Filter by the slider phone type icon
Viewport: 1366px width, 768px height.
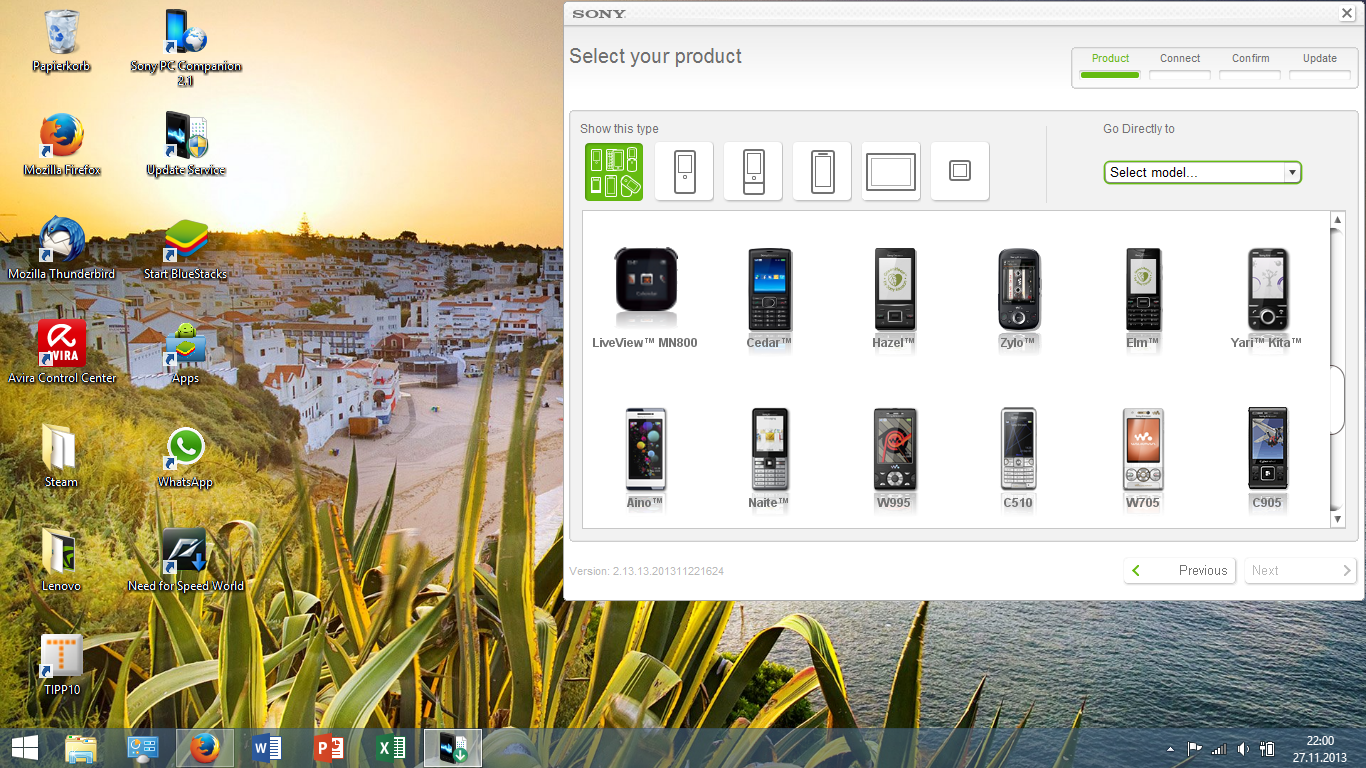click(753, 171)
